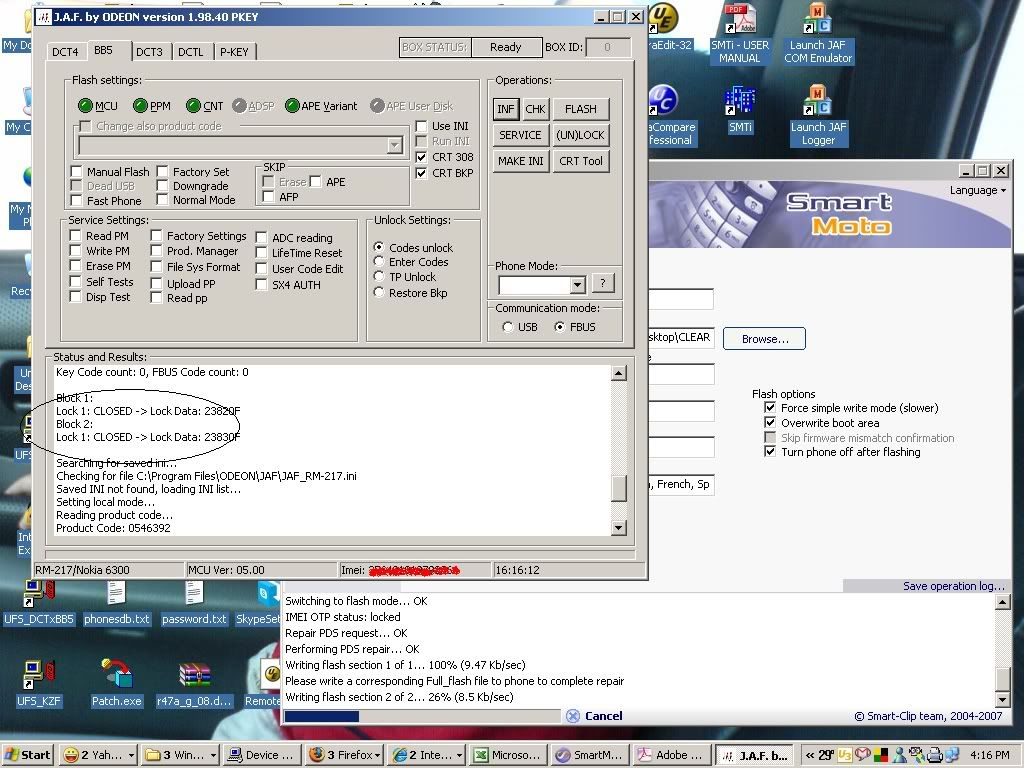
Task: Open the DCT3 tab
Action: [150, 52]
